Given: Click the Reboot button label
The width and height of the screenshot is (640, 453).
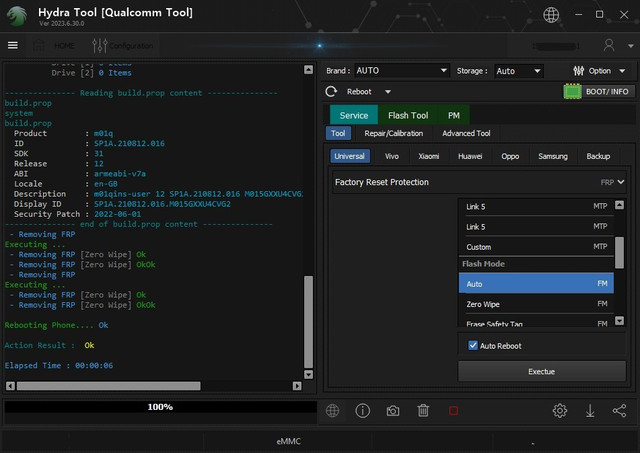Looking at the screenshot, I should coord(359,91).
